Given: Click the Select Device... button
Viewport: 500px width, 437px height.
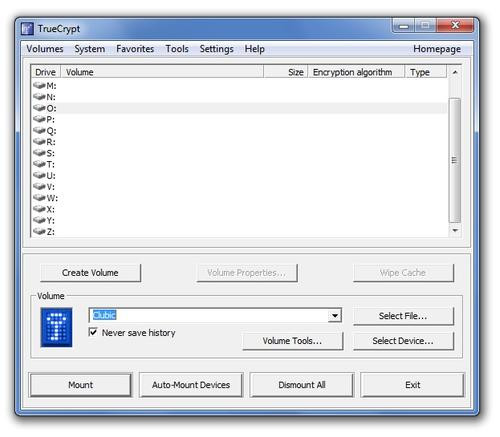Looking at the screenshot, I should (x=403, y=341).
